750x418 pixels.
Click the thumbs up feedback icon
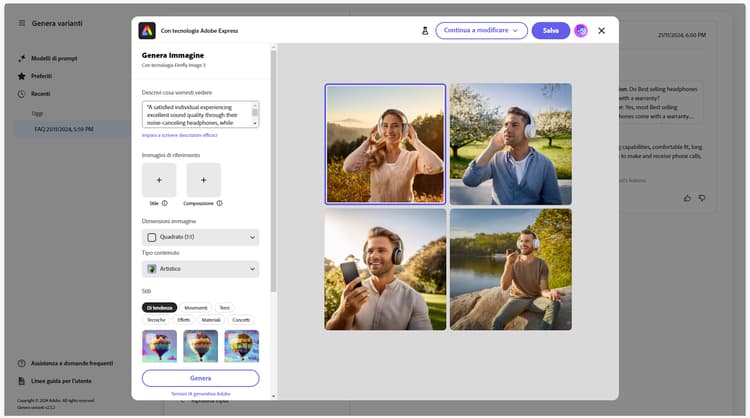click(x=687, y=198)
